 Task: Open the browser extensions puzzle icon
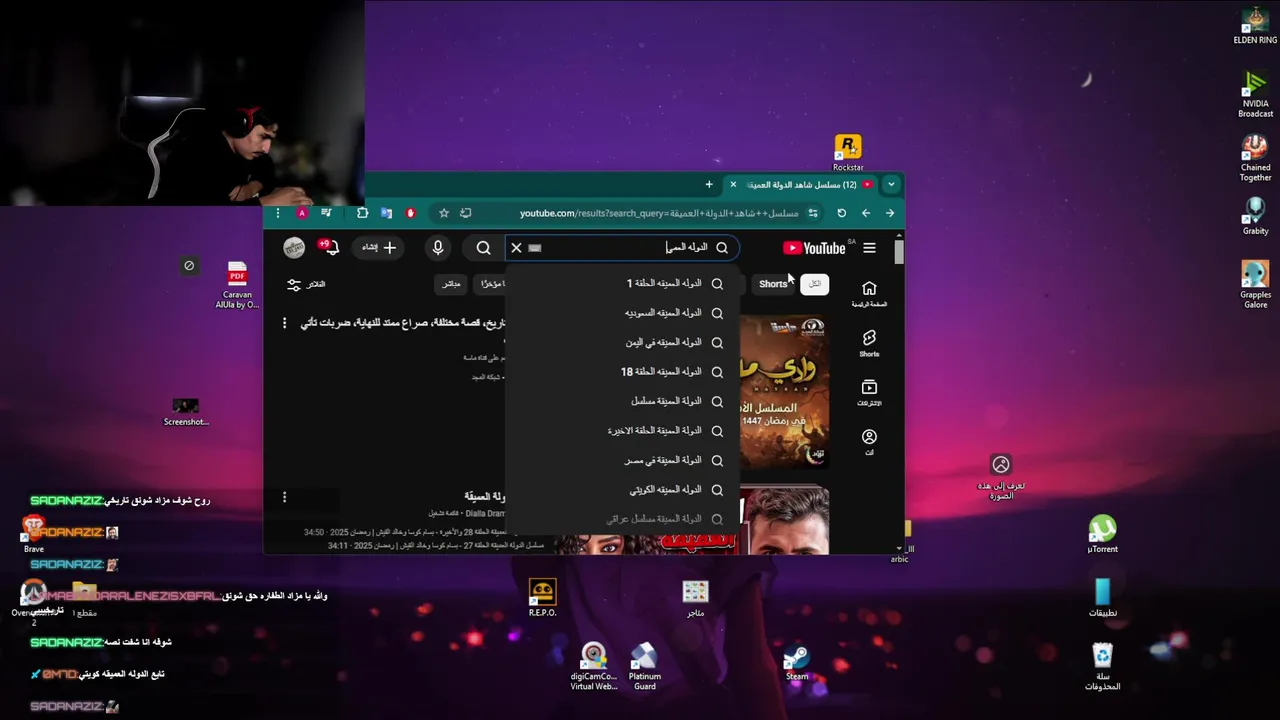362,213
